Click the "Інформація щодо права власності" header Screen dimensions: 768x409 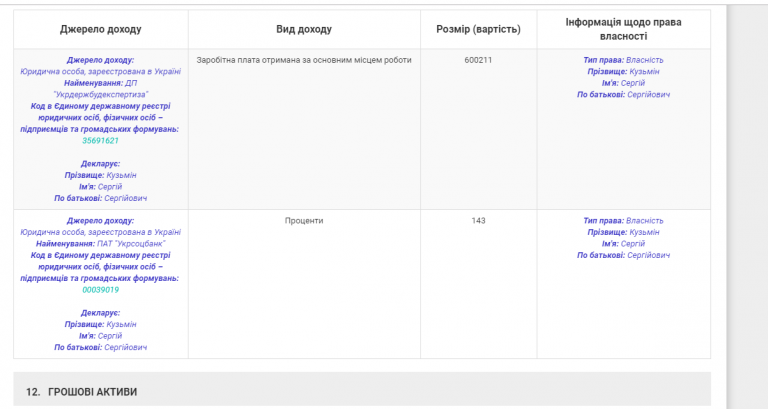(x=623, y=29)
